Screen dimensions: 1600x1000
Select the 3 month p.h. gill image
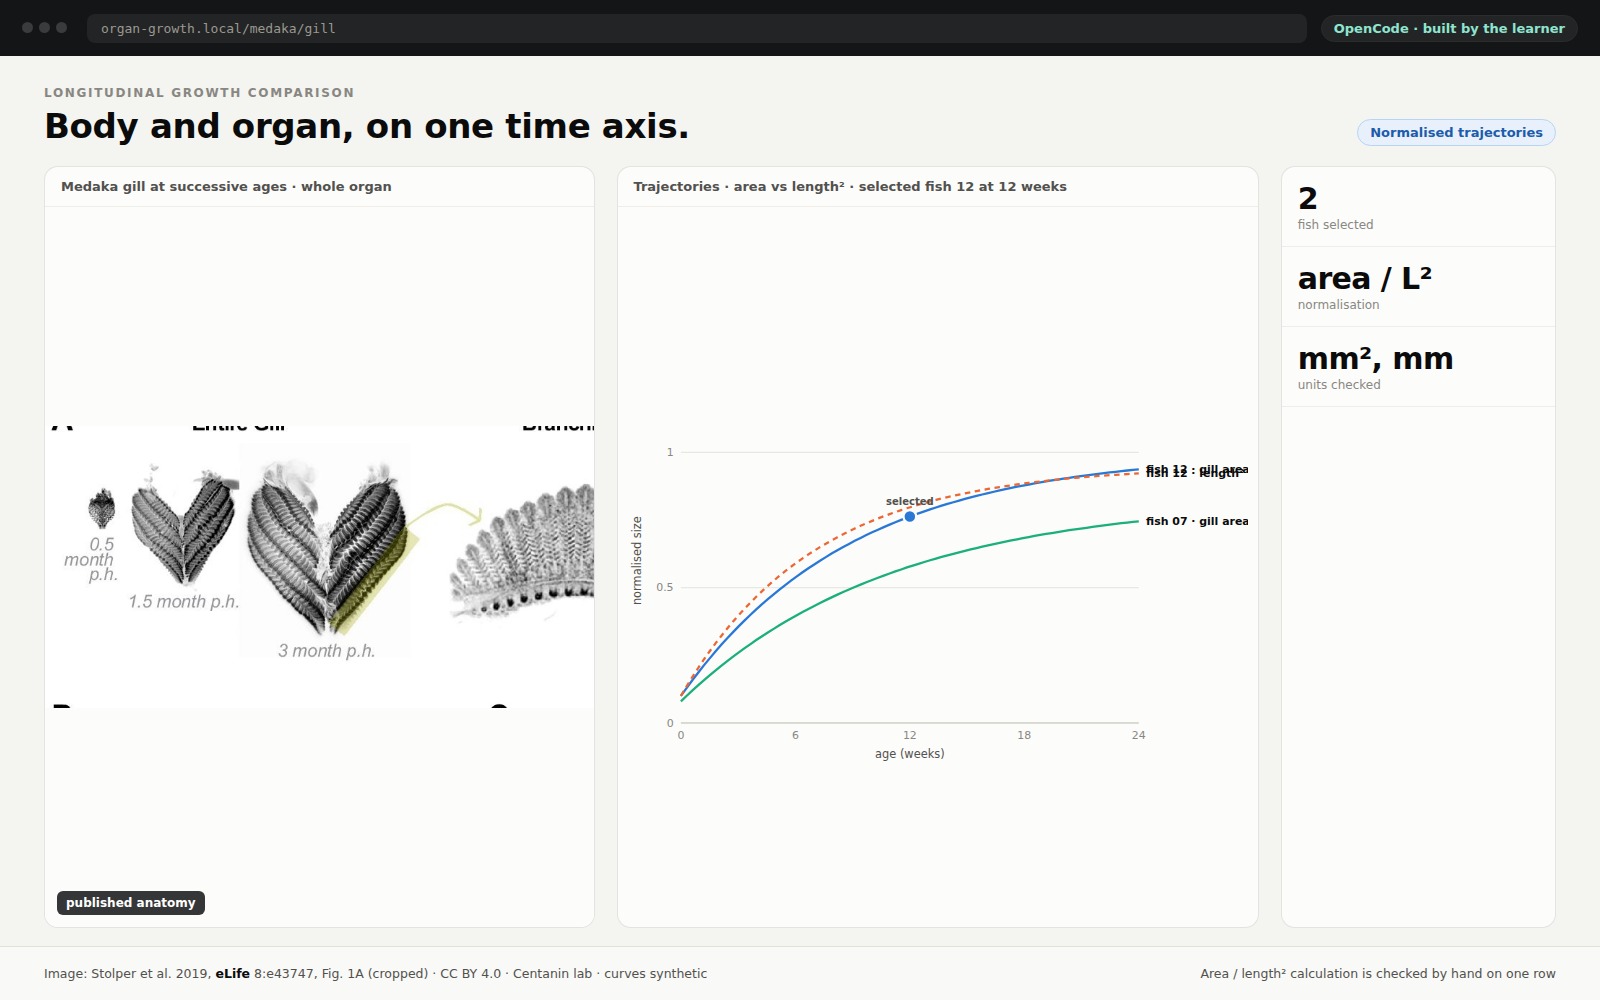(x=327, y=546)
